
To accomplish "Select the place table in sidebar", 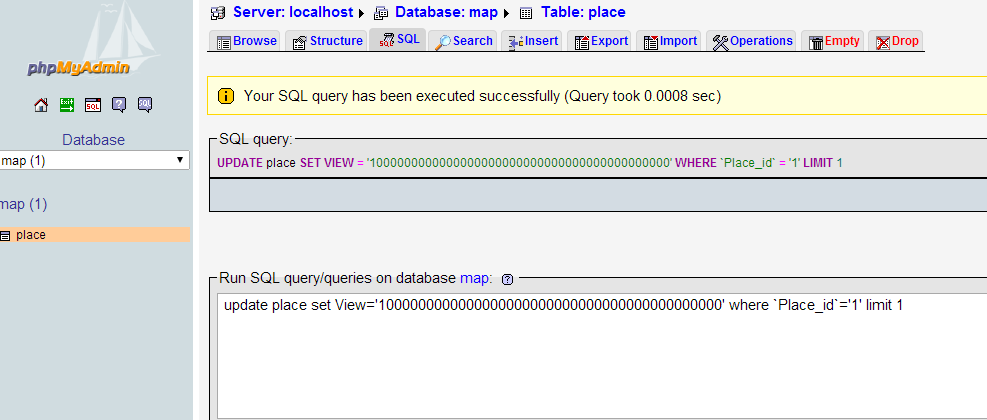I will (31, 235).
